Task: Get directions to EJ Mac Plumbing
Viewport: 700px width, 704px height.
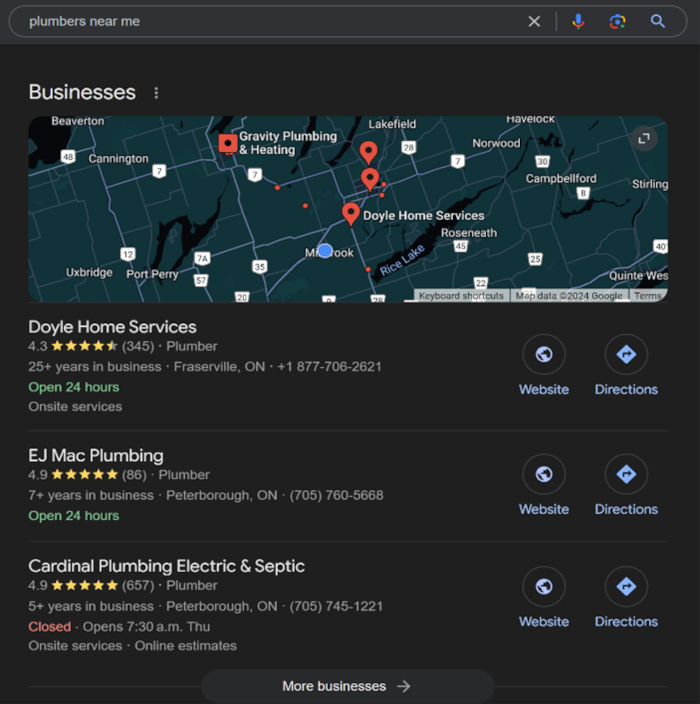Action: 626,485
